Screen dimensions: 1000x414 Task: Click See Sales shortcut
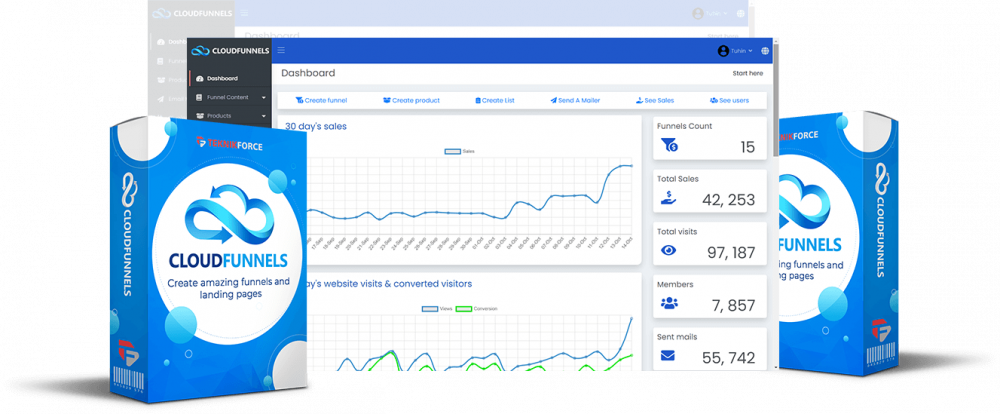click(655, 100)
